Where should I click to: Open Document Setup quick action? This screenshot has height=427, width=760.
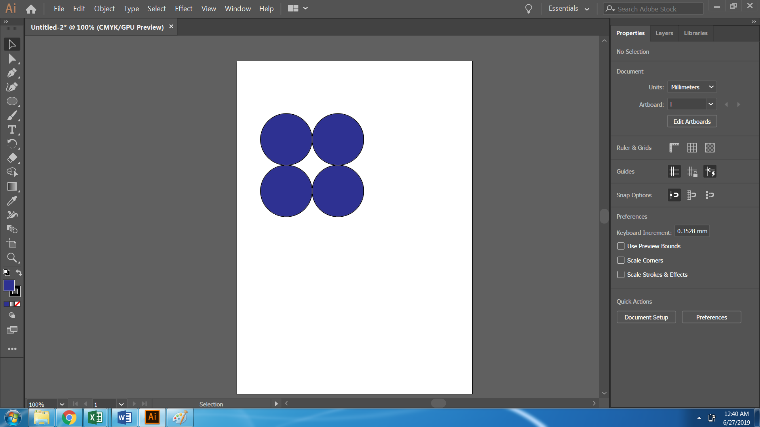647,317
